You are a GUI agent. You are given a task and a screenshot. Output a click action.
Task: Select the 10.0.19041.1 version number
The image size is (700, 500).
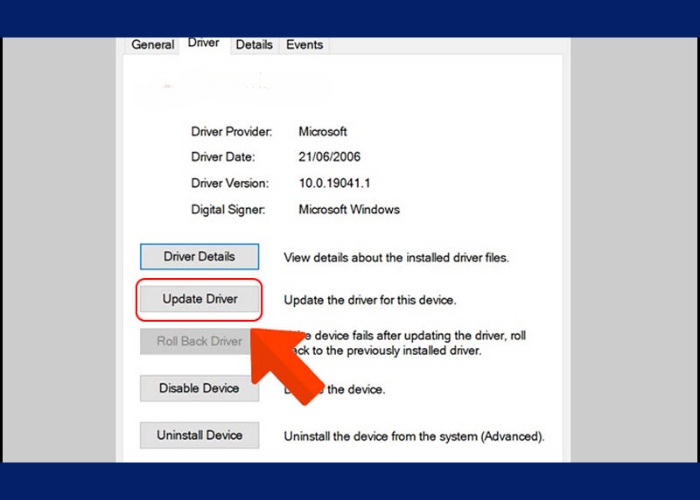pos(336,184)
